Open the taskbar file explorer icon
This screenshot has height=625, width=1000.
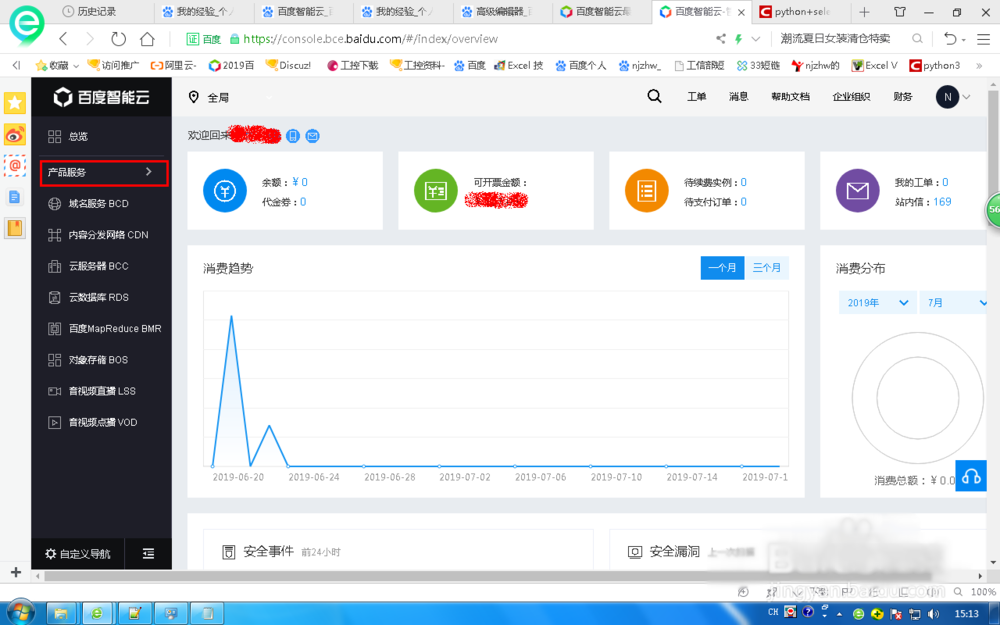[x=61, y=614]
